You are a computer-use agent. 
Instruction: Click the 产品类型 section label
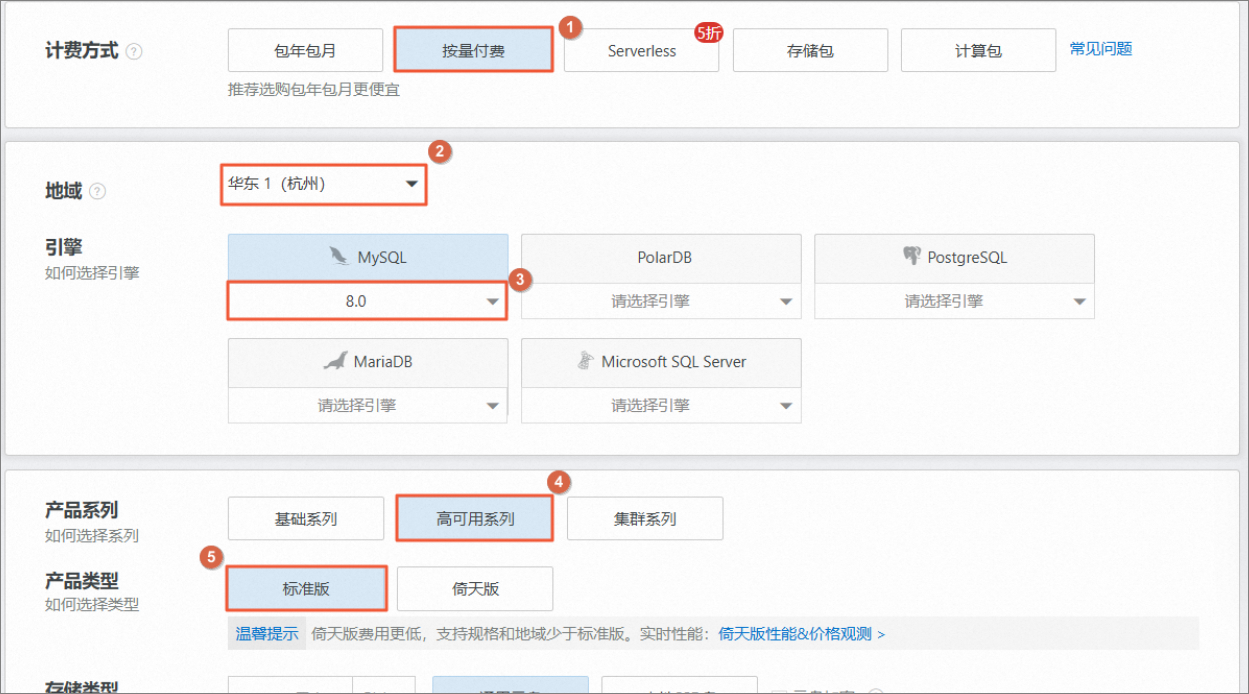(82, 580)
